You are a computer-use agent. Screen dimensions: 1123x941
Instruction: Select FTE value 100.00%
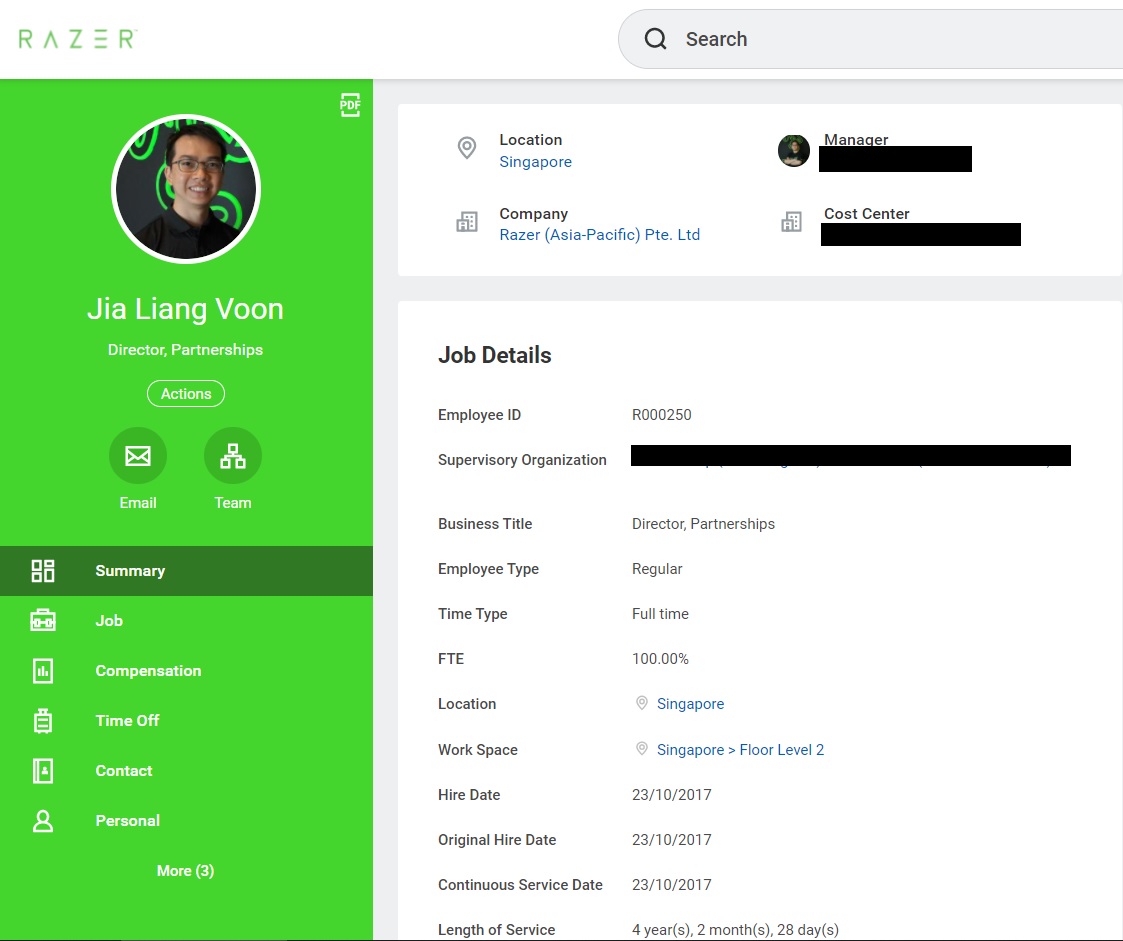(x=660, y=659)
